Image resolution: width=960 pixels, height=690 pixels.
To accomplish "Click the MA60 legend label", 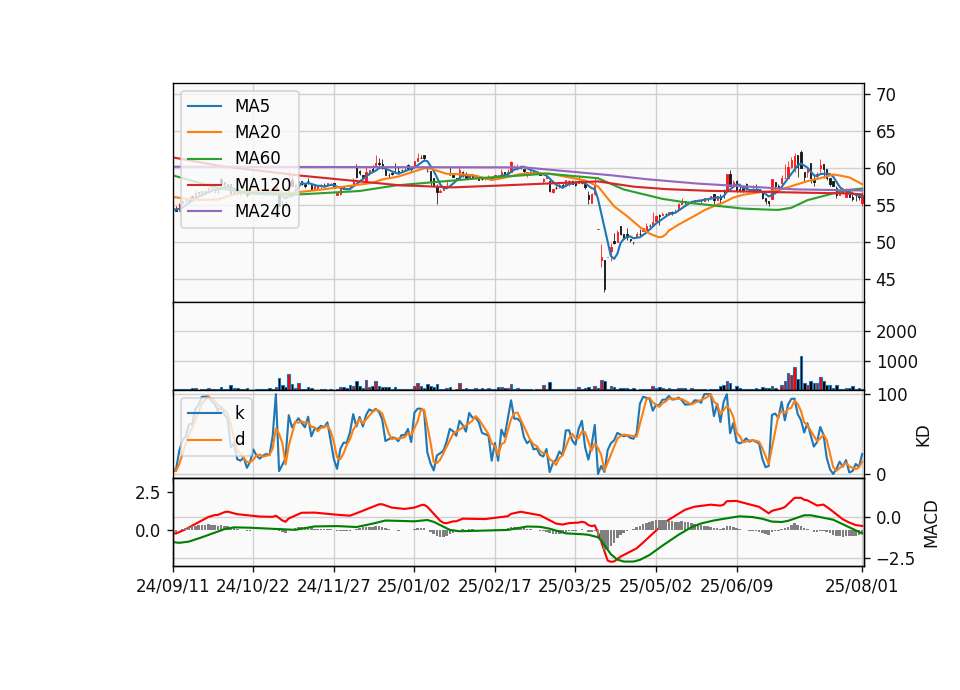I will tap(257, 158).
